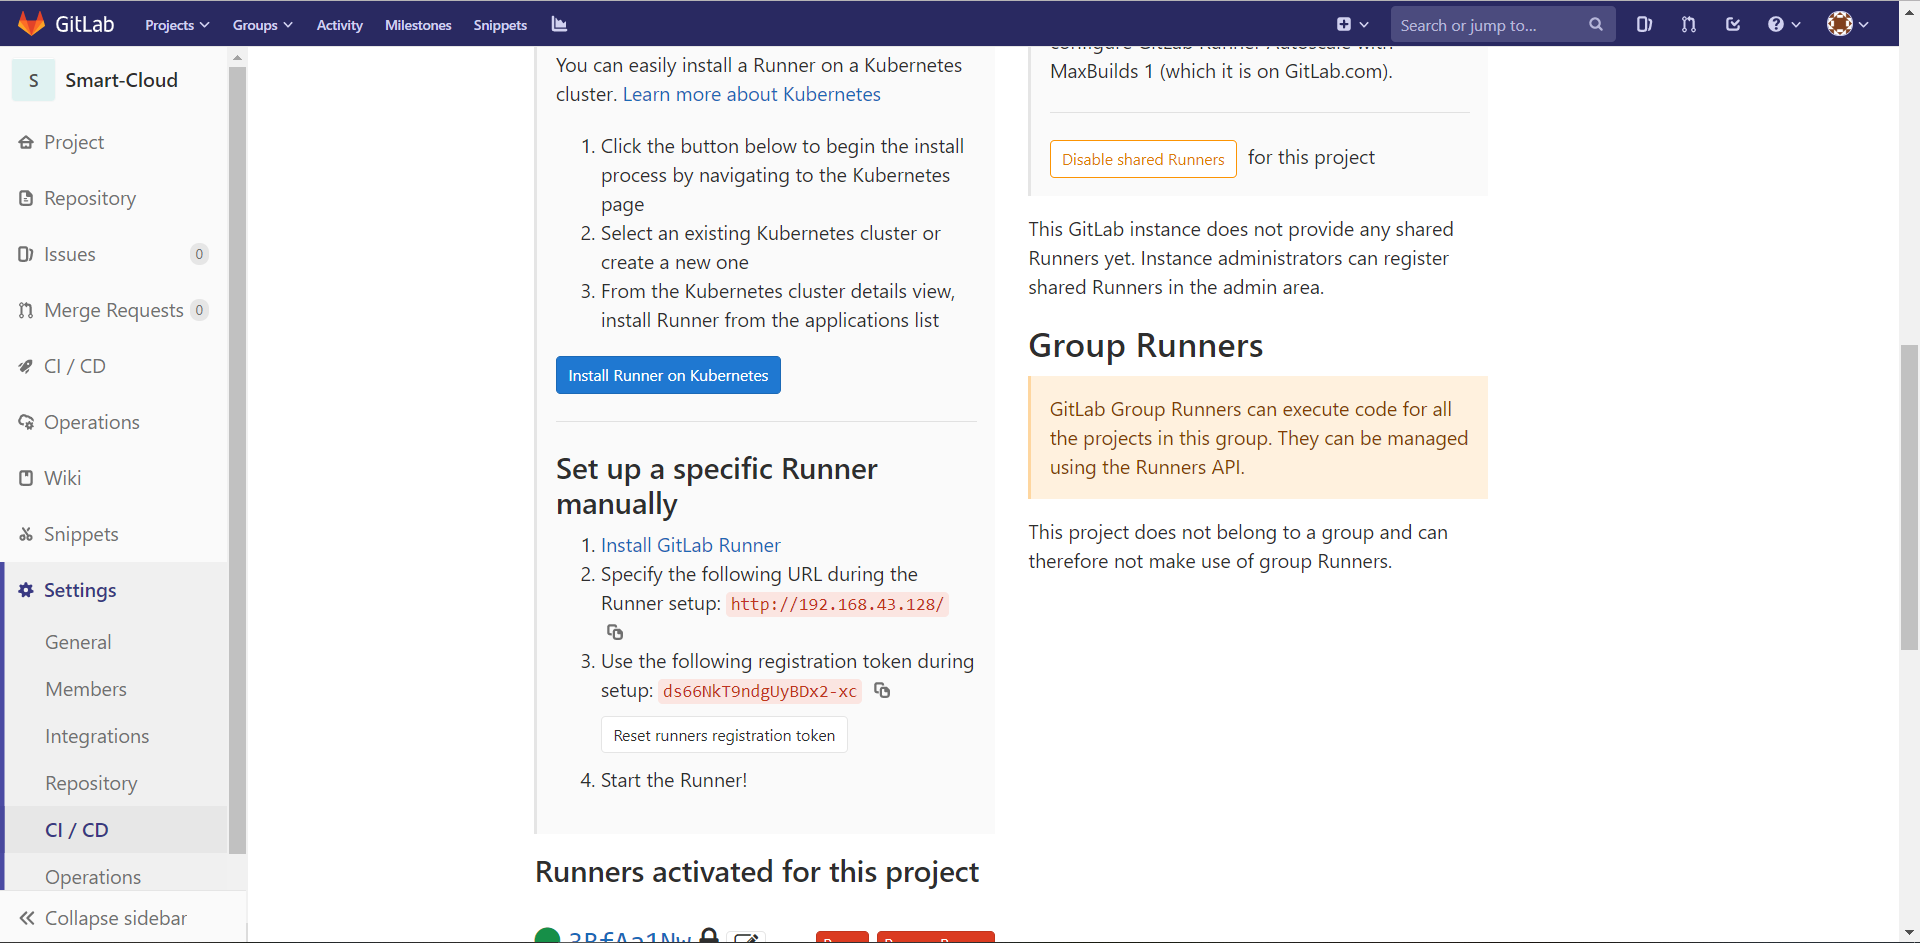The height and width of the screenshot is (943, 1920).
Task: Click the page scrollbar down arrow
Action: (x=1909, y=934)
